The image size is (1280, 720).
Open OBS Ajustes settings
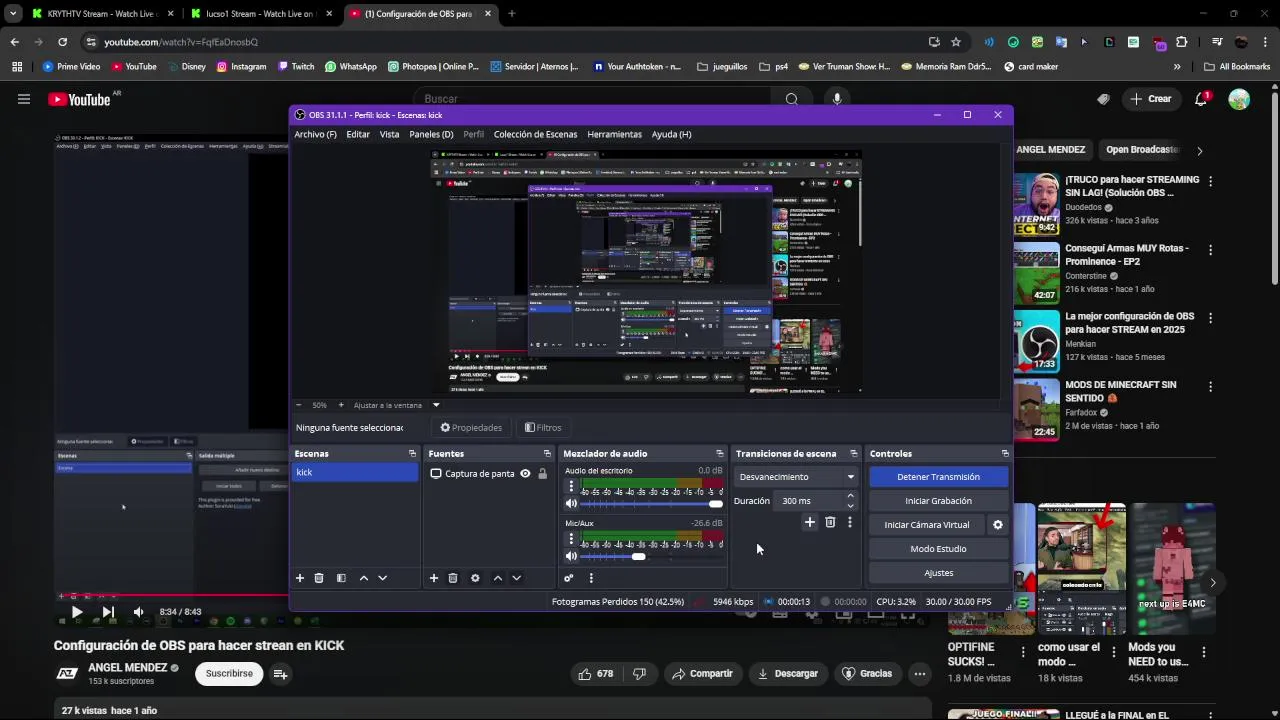[x=938, y=573]
